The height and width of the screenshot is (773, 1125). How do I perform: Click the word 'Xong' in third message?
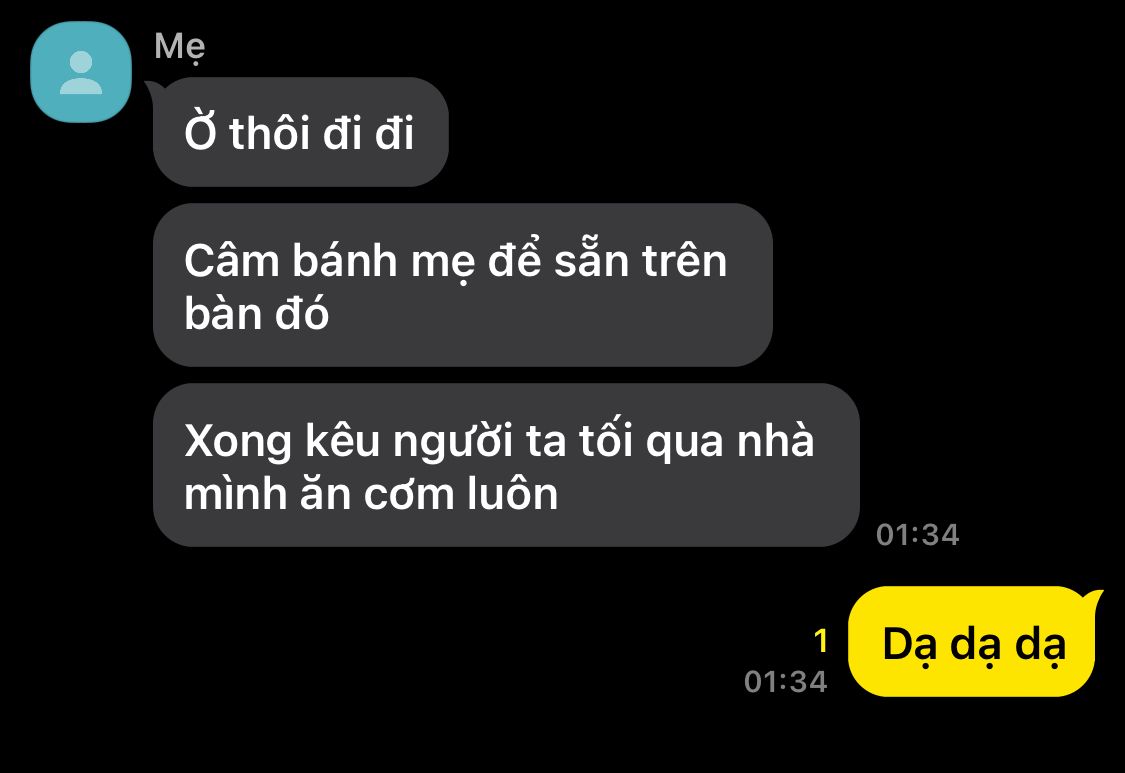[237, 442]
